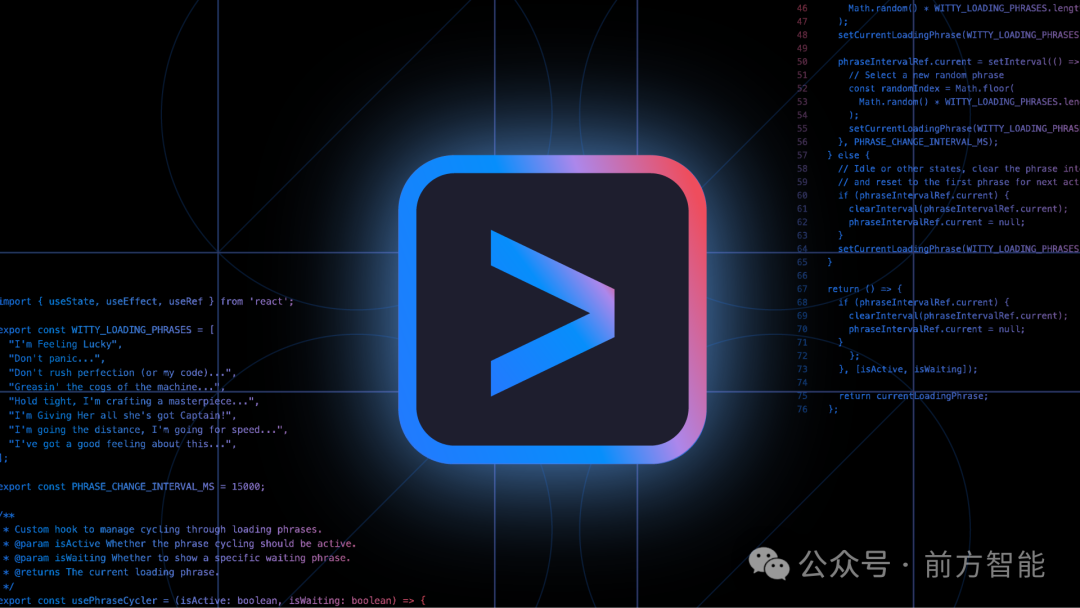Select "clearInterval(phraseIntervalRef.current);" on line 69
The height and width of the screenshot is (608, 1080).
click(x=958, y=316)
